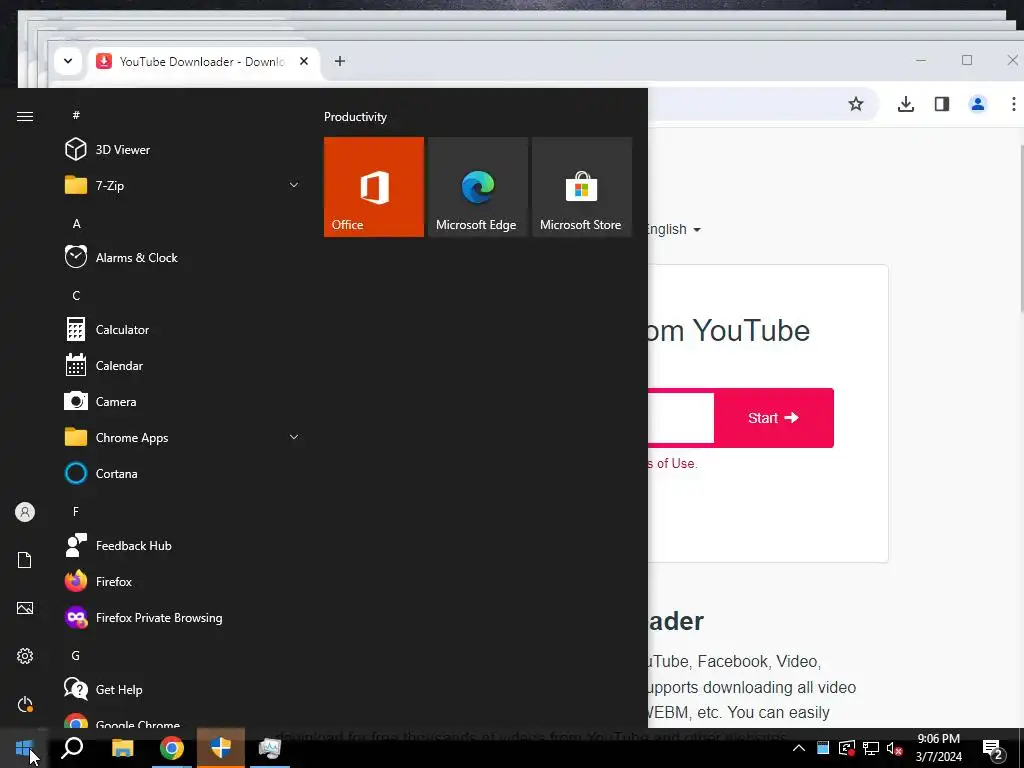Show hidden system tray icons

[799, 748]
